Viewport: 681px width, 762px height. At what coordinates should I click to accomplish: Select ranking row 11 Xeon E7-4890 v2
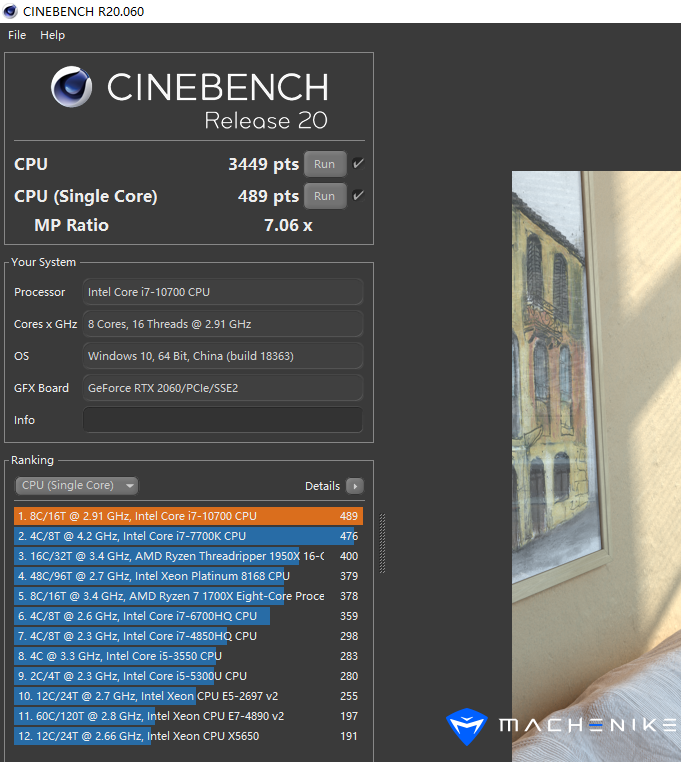pyautogui.click(x=189, y=716)
